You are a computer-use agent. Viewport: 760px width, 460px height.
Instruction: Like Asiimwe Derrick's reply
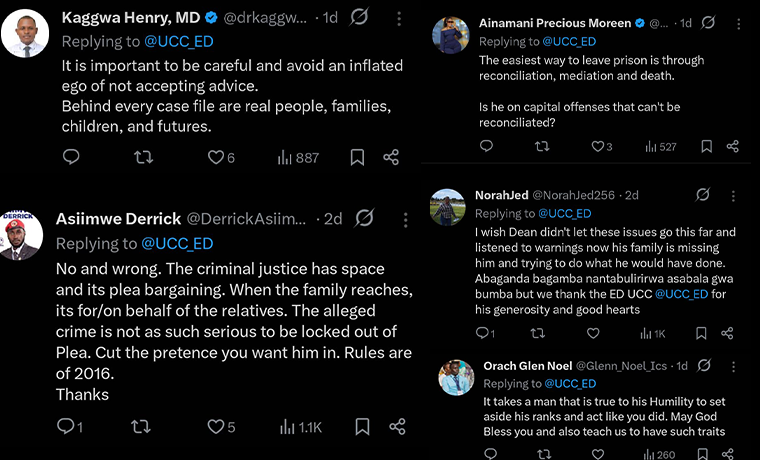tap(215, 427)
